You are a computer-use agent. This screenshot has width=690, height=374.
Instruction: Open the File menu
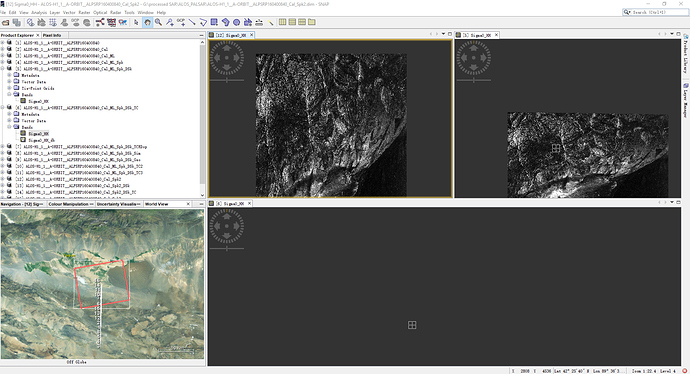tap(3, 12)
